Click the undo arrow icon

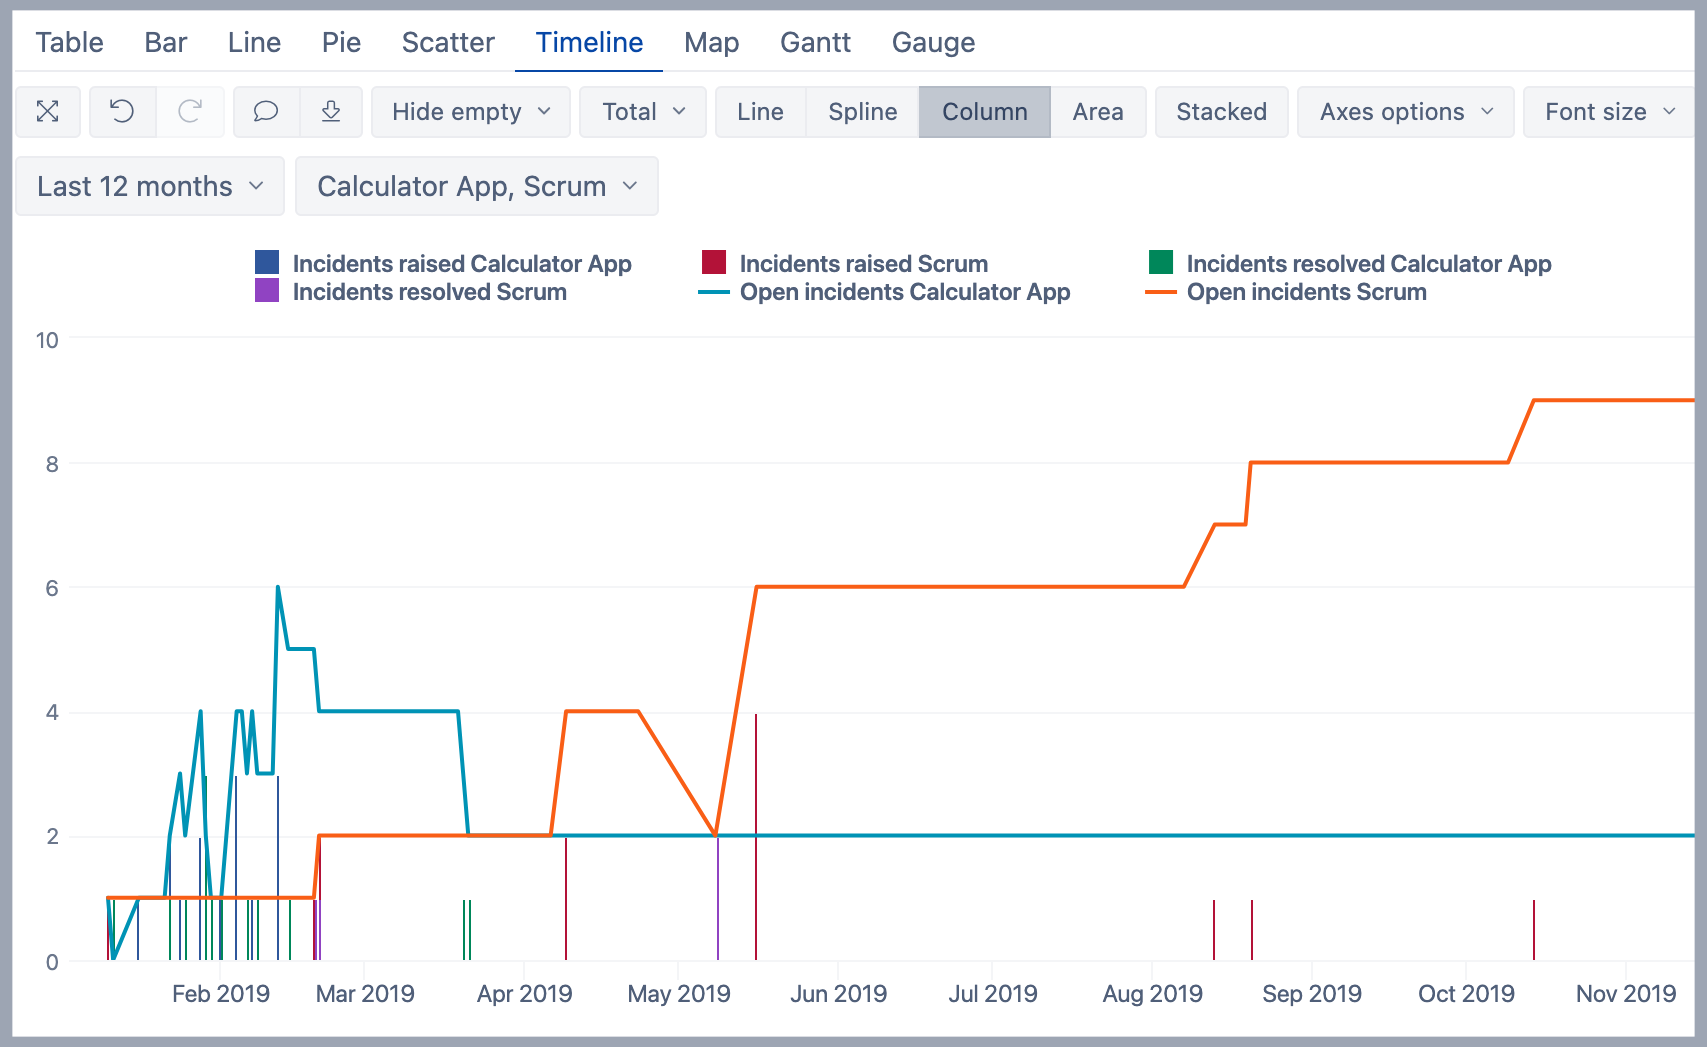pyautogui.click(x=122, y=112)
